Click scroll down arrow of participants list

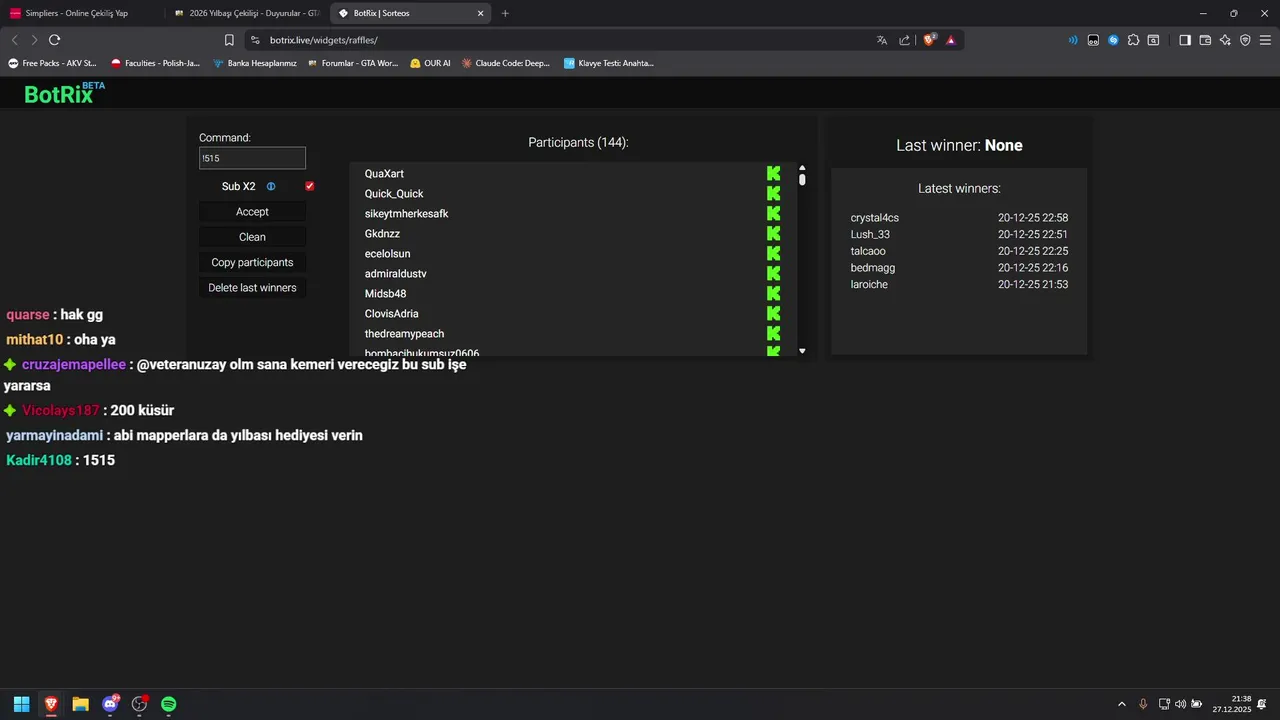coord(802,351)
